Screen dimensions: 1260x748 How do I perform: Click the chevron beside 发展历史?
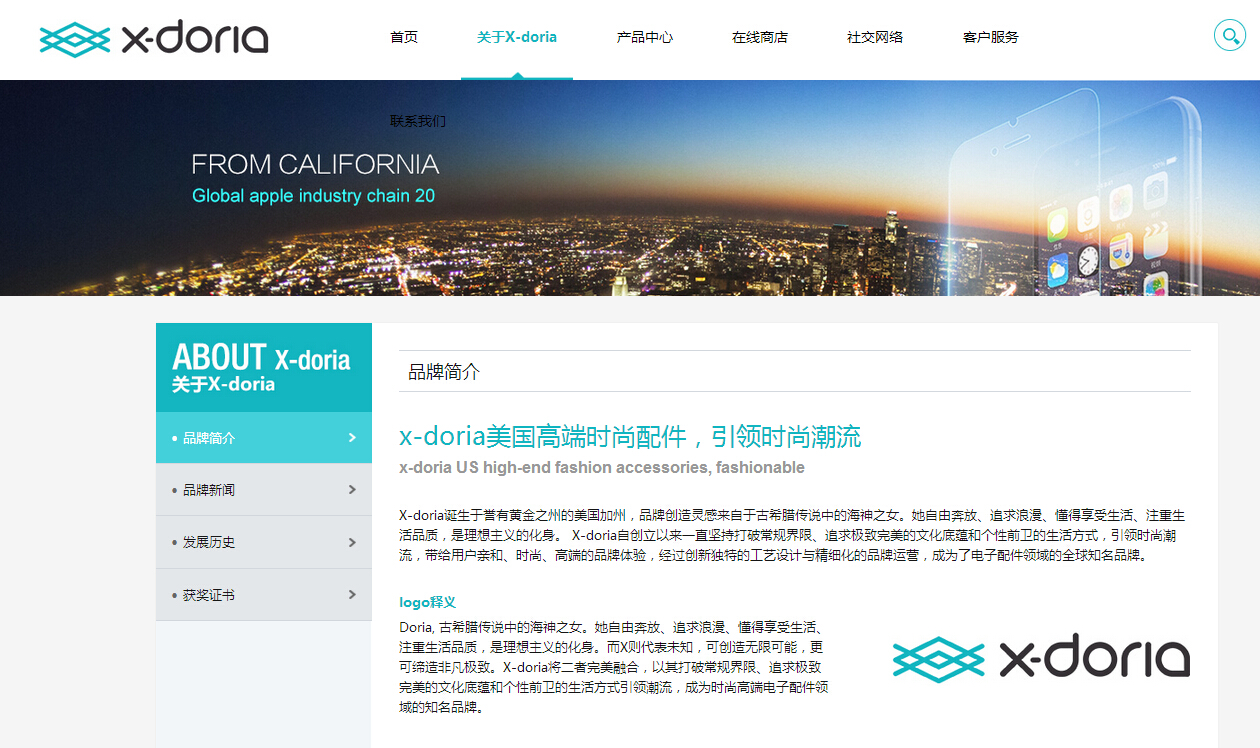click(x=352, y=542)
